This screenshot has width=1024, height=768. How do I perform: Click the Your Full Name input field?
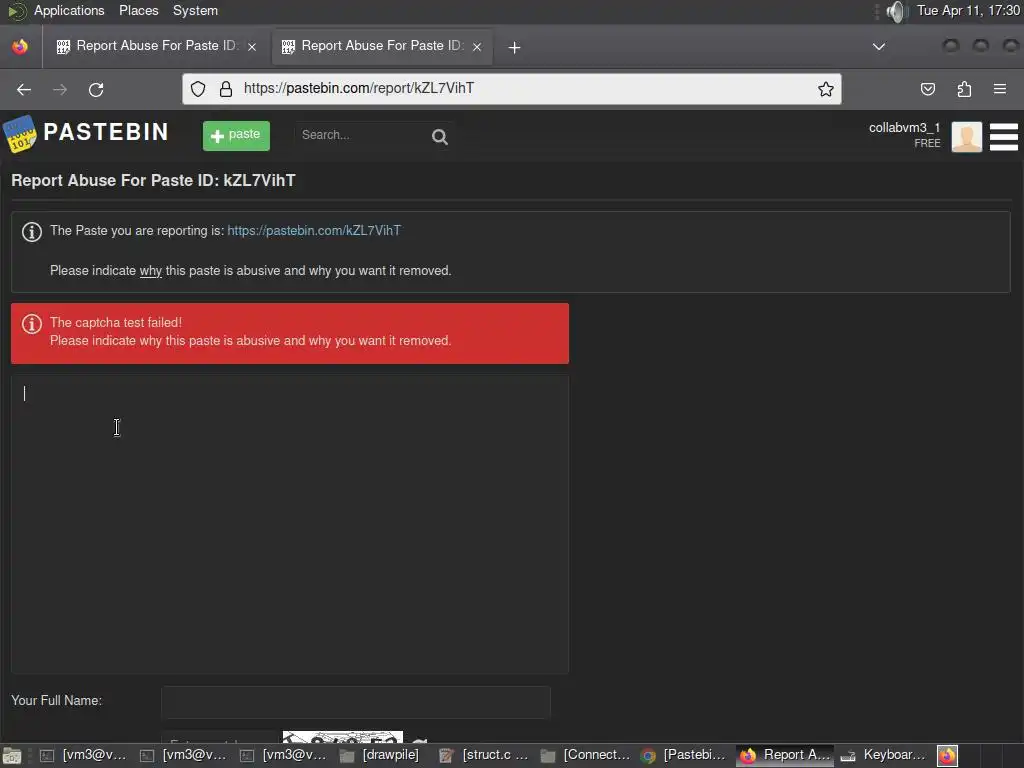coord(356,702)
